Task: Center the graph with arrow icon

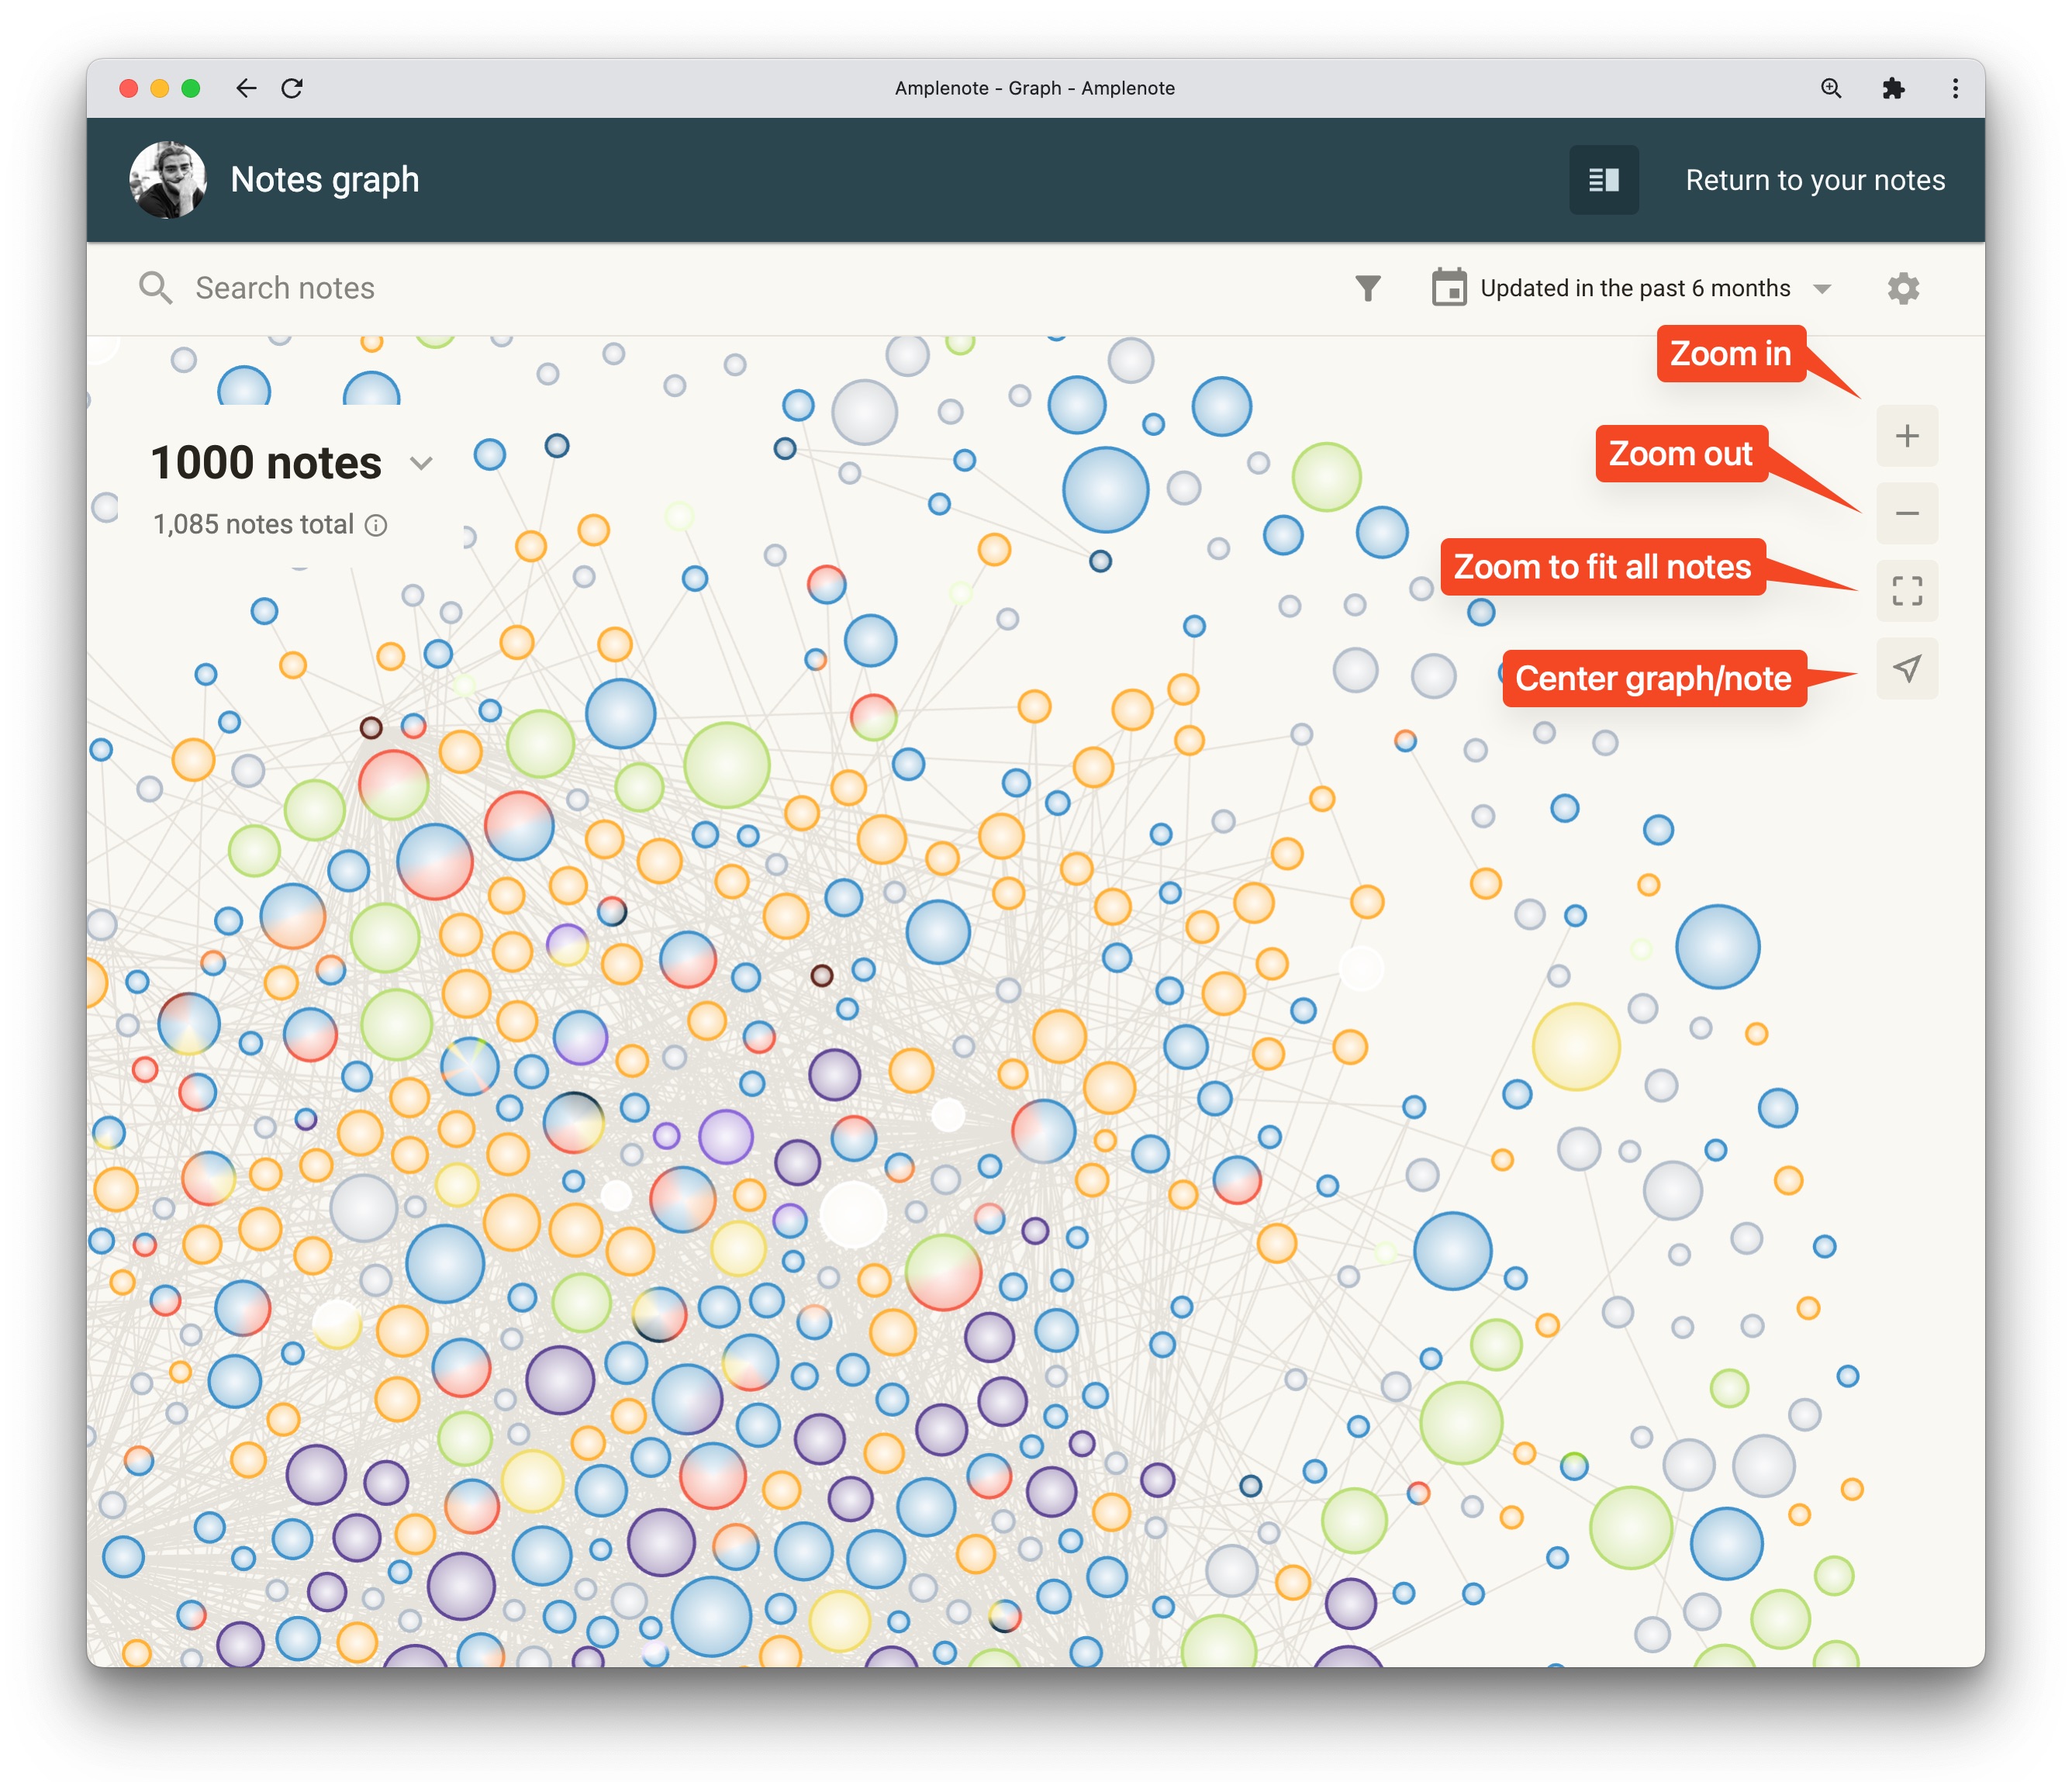Action: (1907, 668)
